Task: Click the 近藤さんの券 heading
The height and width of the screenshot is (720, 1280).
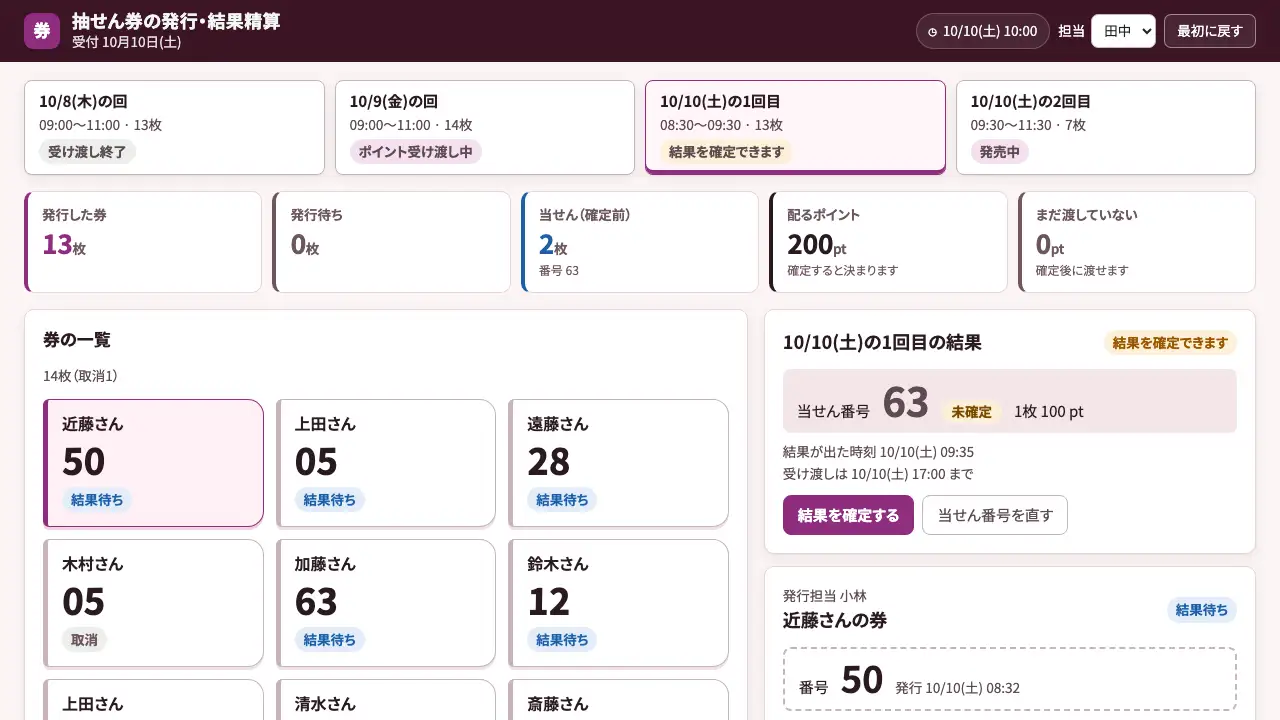Action: [x=835, y=620]
